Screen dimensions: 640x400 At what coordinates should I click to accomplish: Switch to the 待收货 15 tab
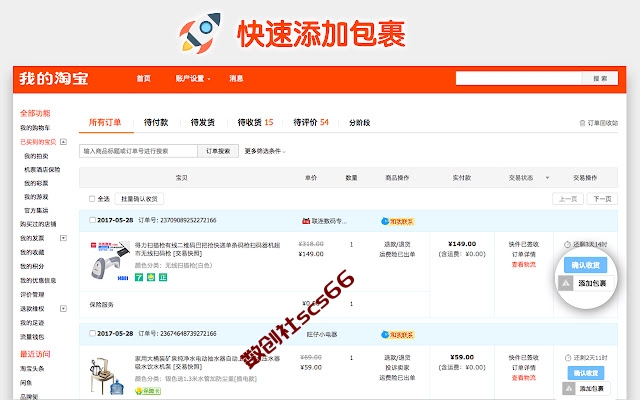pyautogui.click(x=255, y=122)
